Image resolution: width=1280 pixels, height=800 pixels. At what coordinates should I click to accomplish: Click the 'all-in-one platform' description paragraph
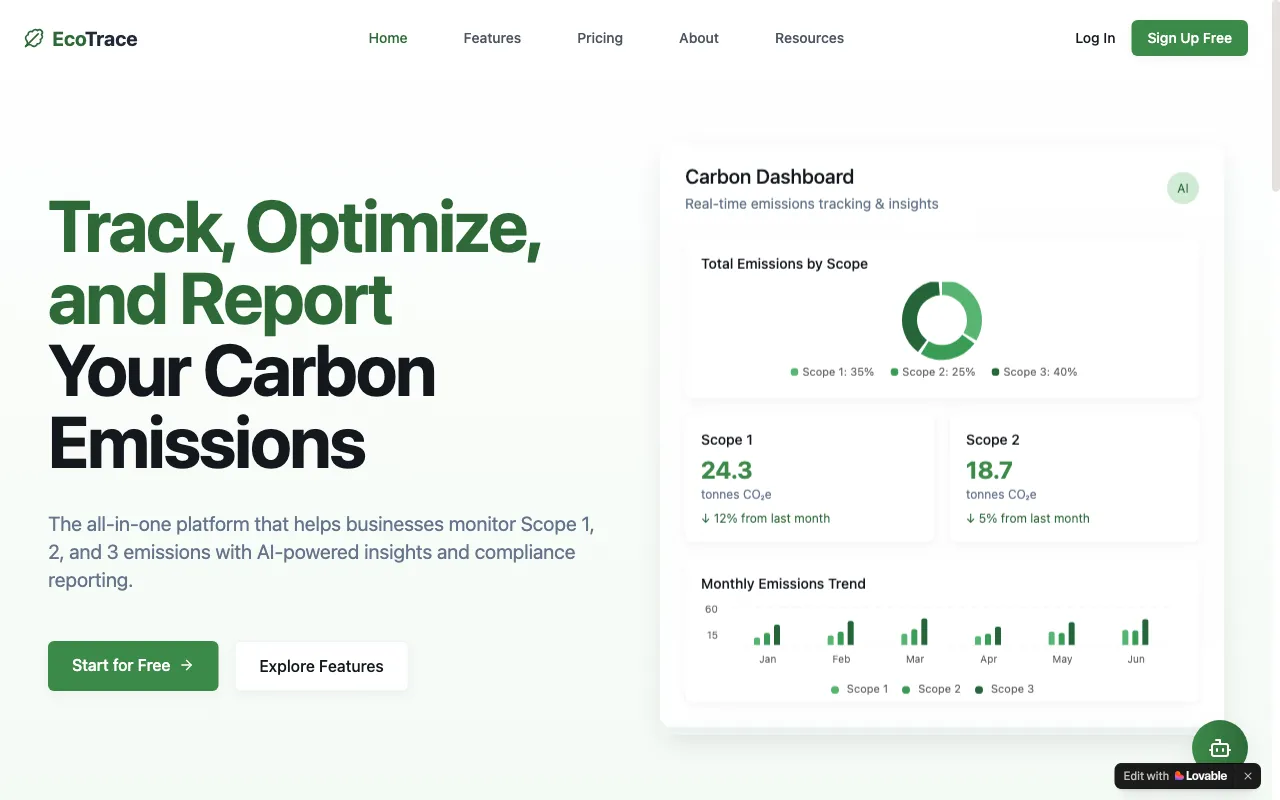[x=321, y=552]
